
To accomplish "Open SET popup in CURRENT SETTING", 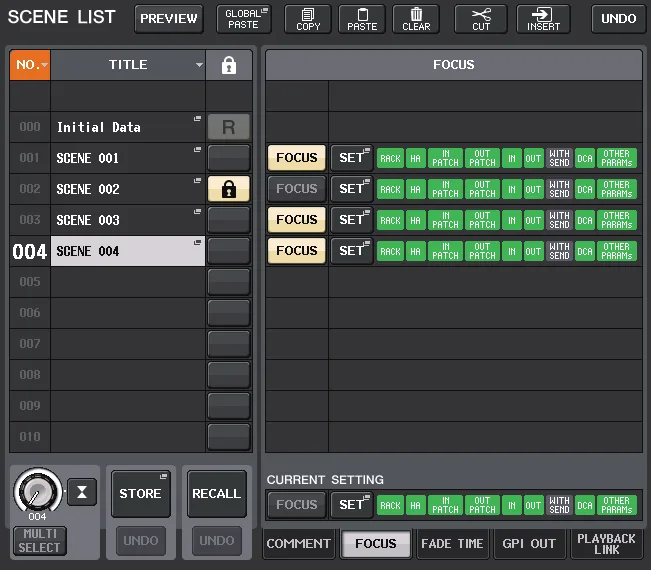I will point(352,505).
